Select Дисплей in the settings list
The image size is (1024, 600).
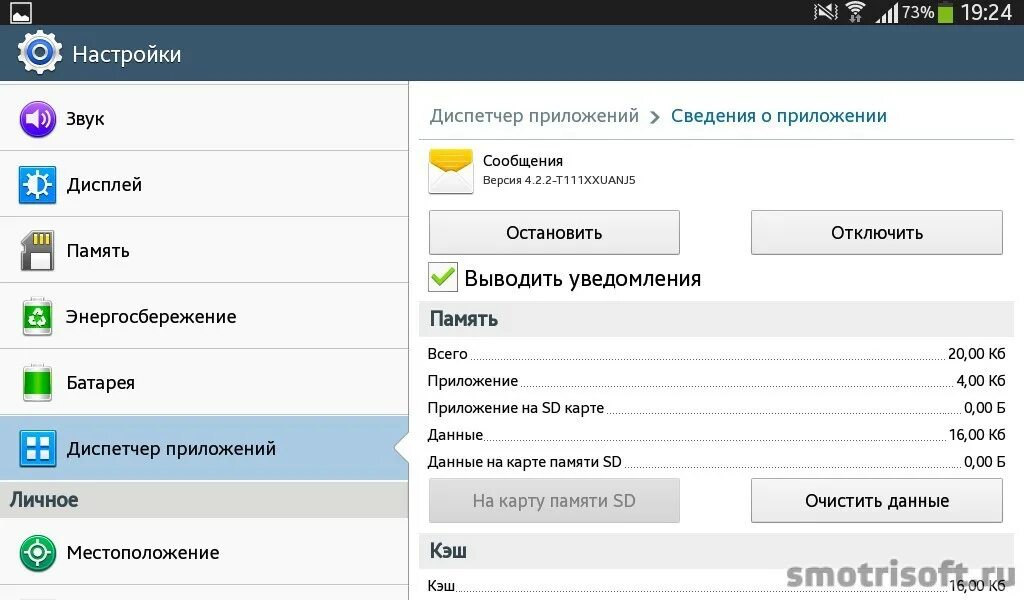[x=204, y=185]
